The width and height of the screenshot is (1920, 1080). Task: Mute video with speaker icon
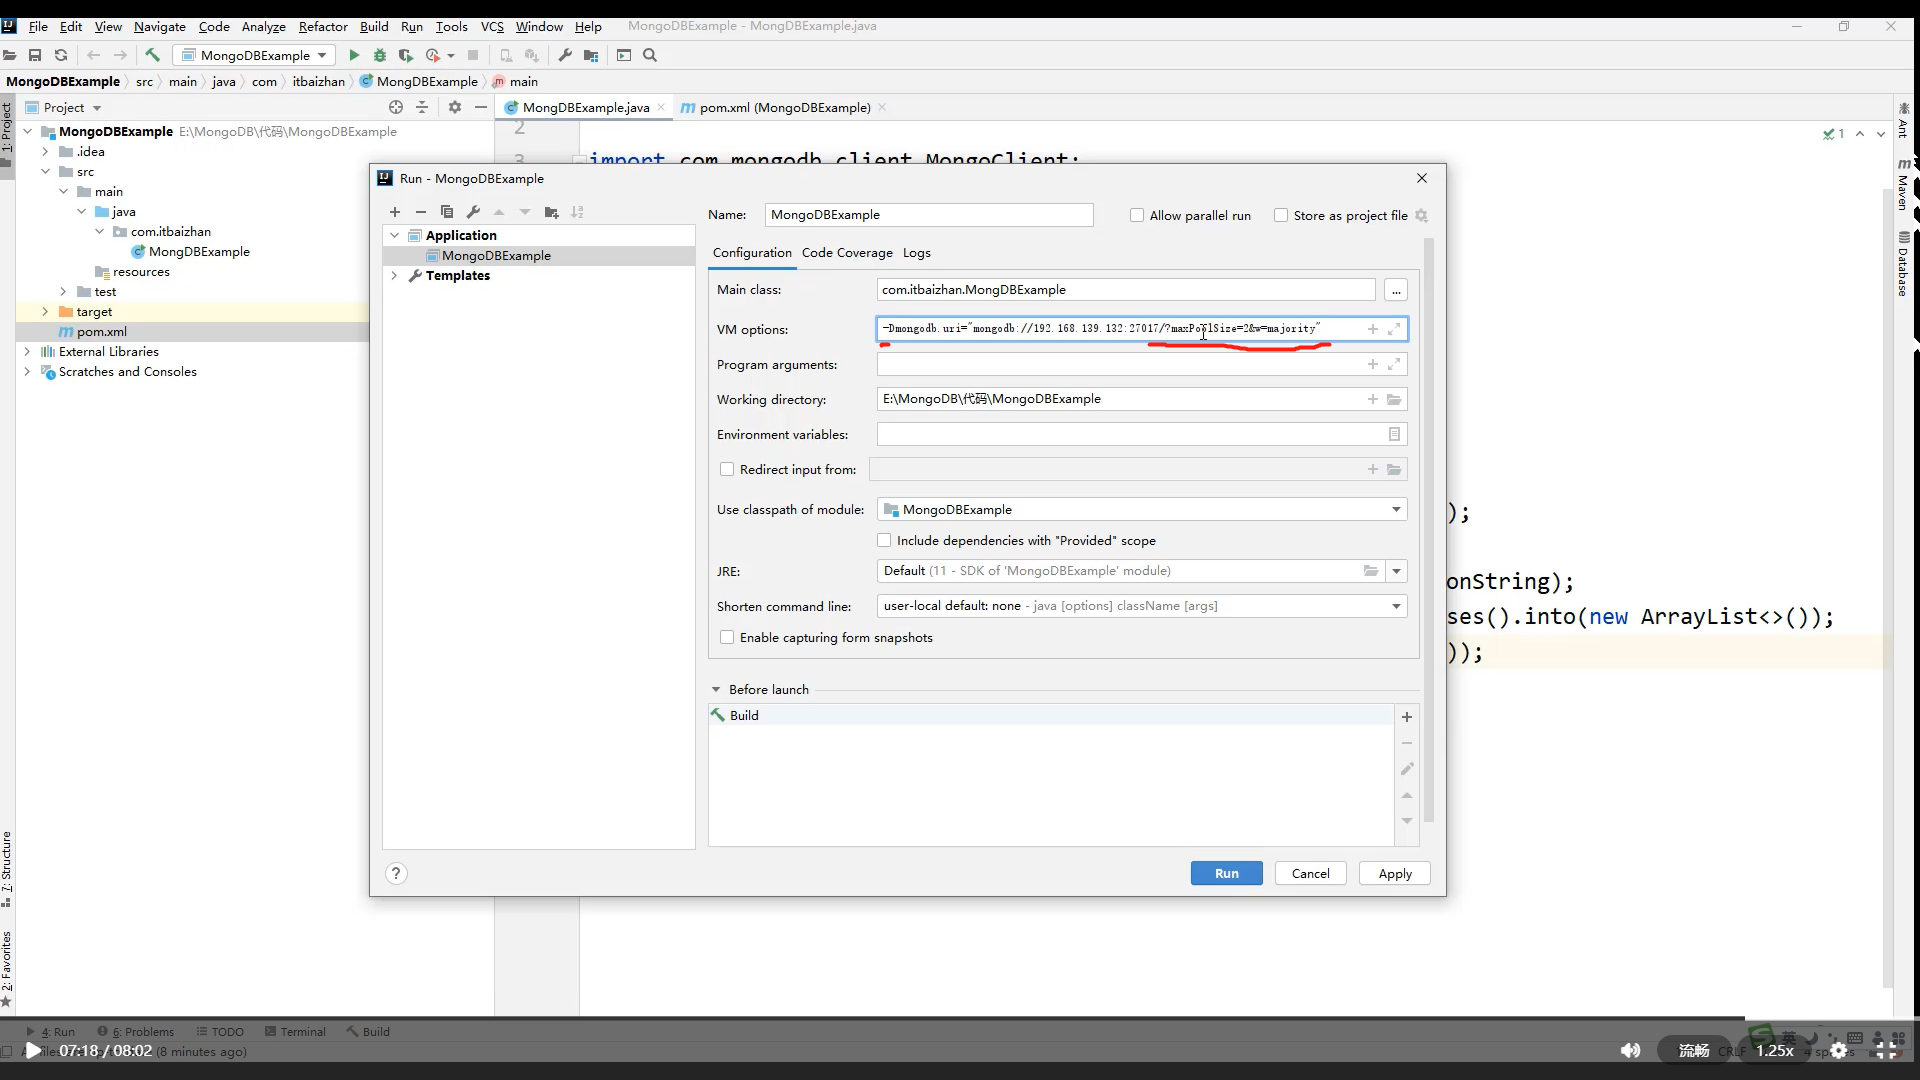point(1630,1050)
